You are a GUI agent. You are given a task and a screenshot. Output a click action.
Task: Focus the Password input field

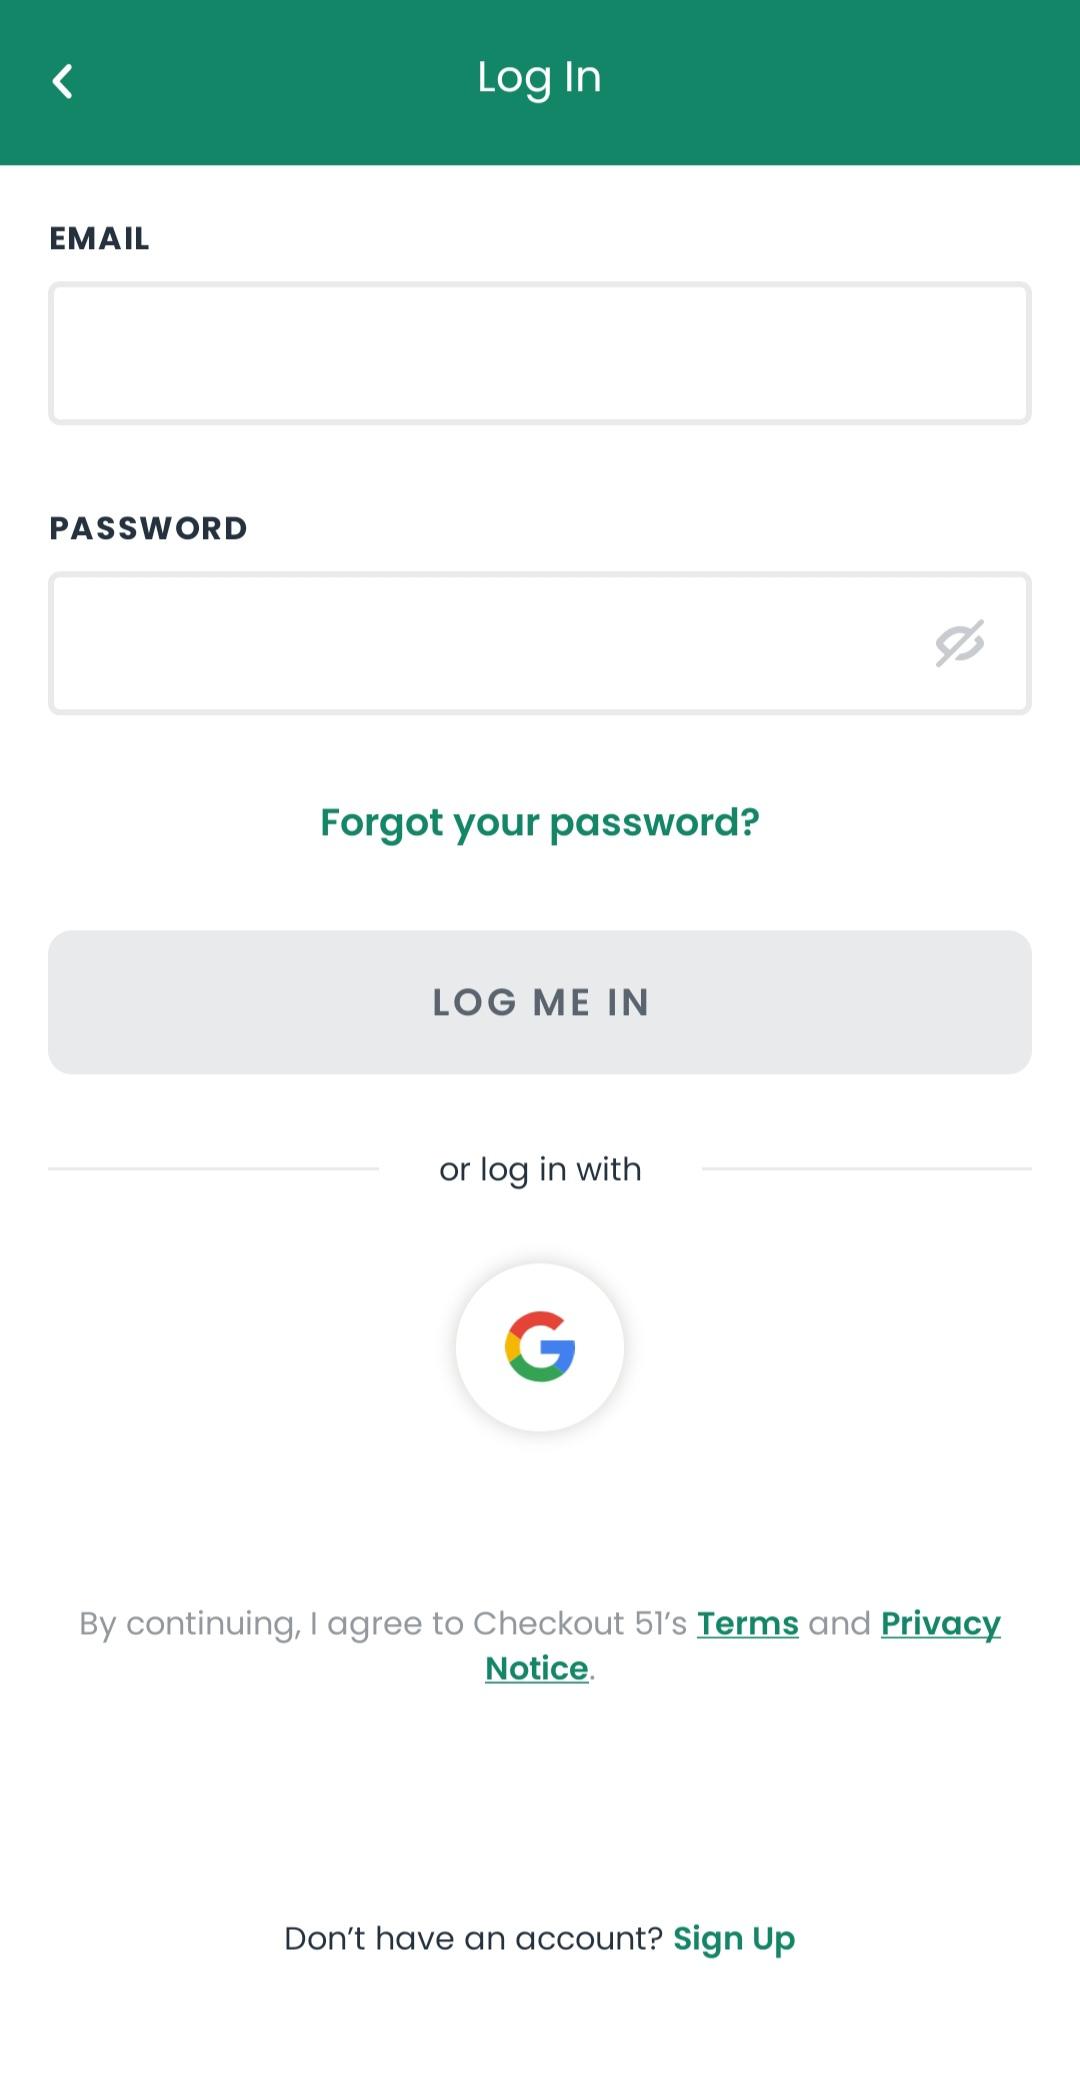[480, 643]
